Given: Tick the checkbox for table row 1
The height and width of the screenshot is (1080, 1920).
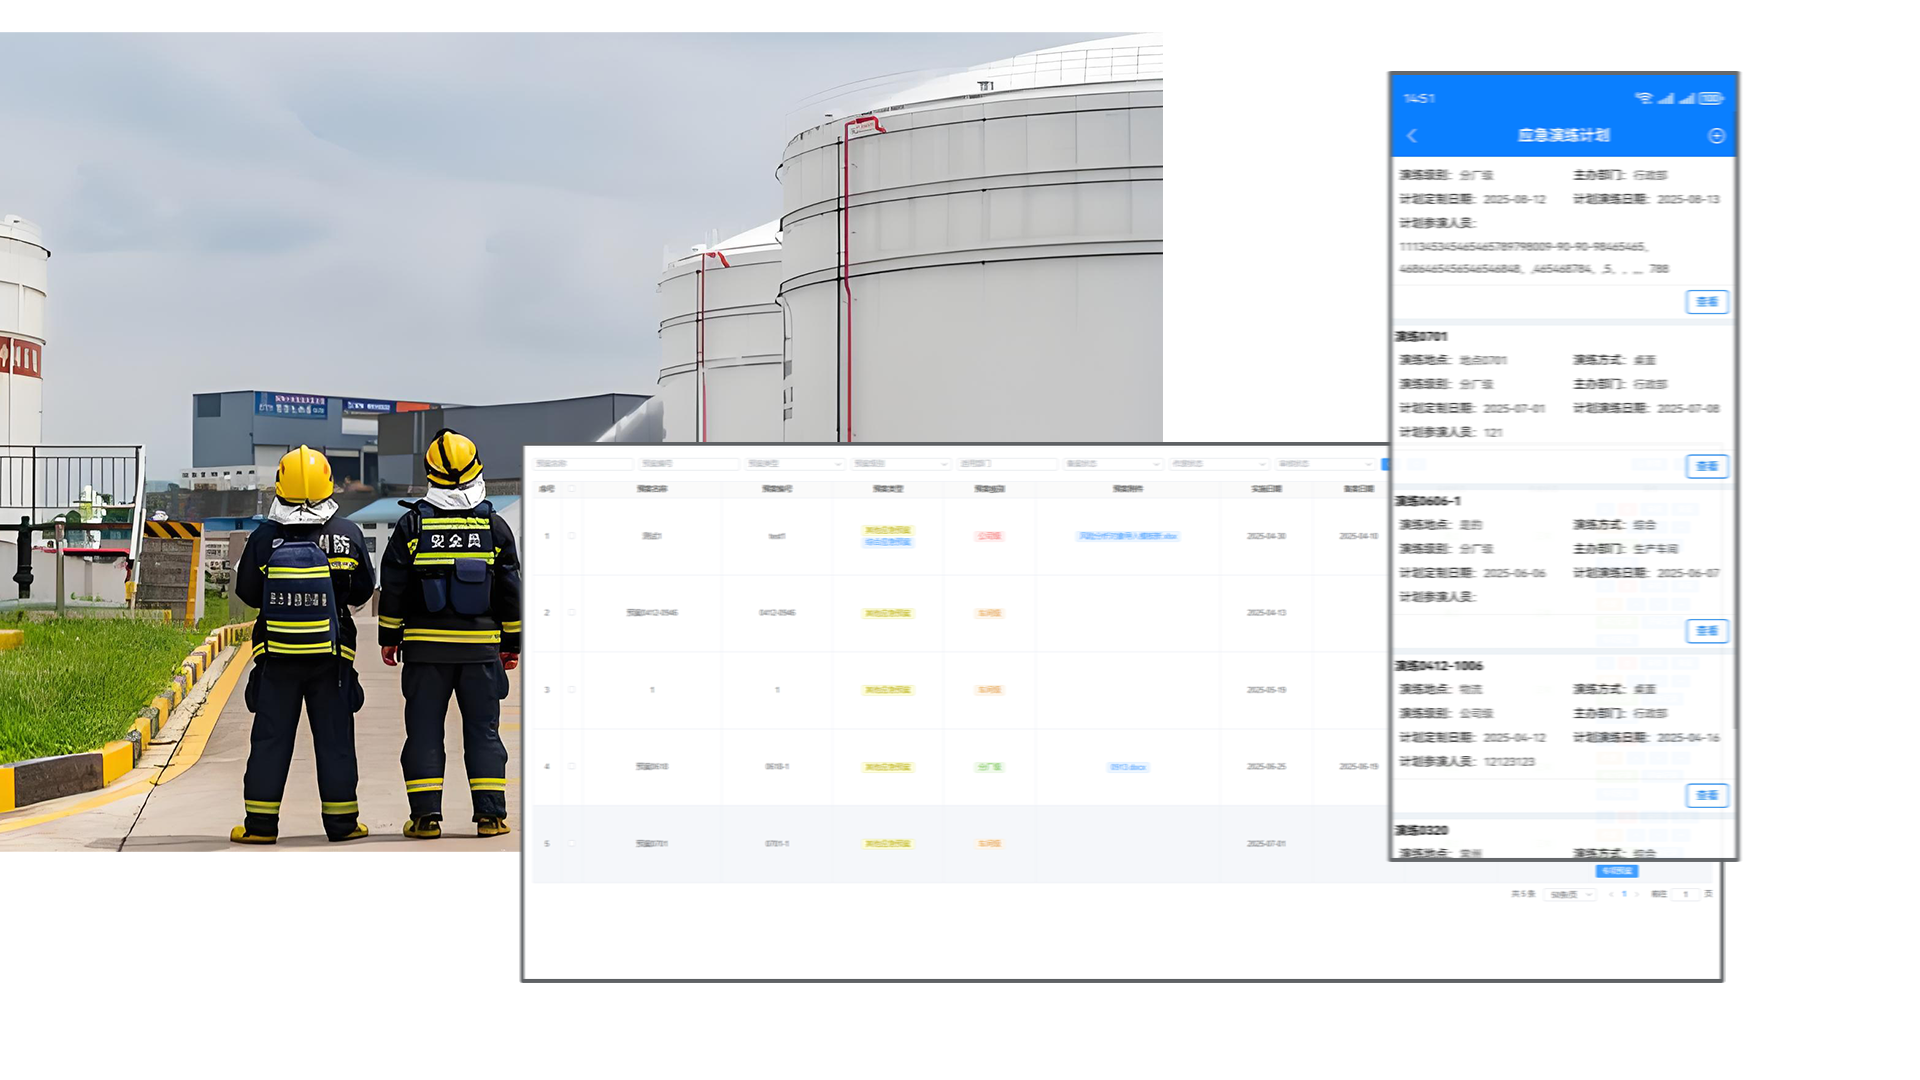Looking at the screenshot, I should (x=572, y=536).
